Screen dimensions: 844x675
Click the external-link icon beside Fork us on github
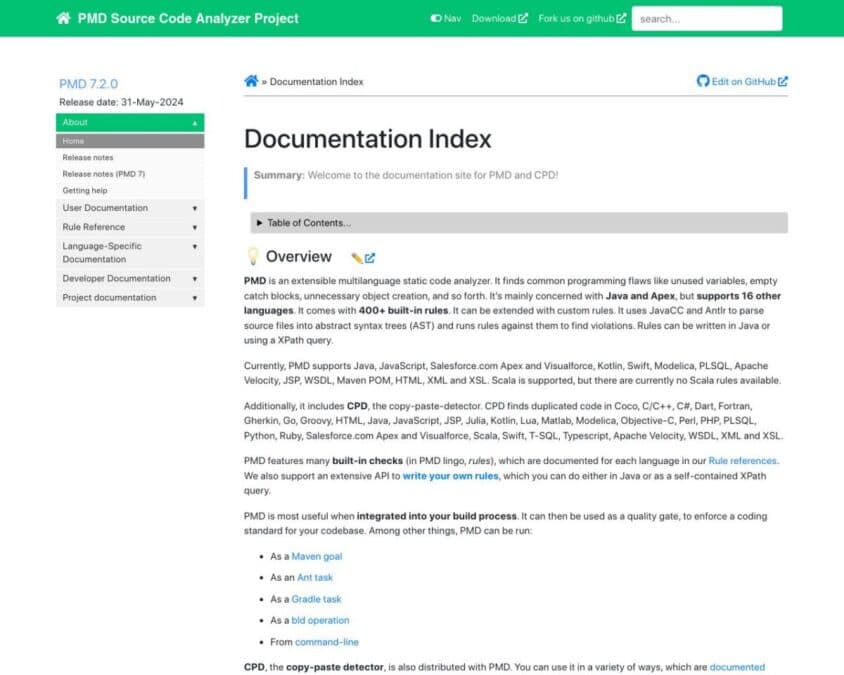[x=621, y=18]
